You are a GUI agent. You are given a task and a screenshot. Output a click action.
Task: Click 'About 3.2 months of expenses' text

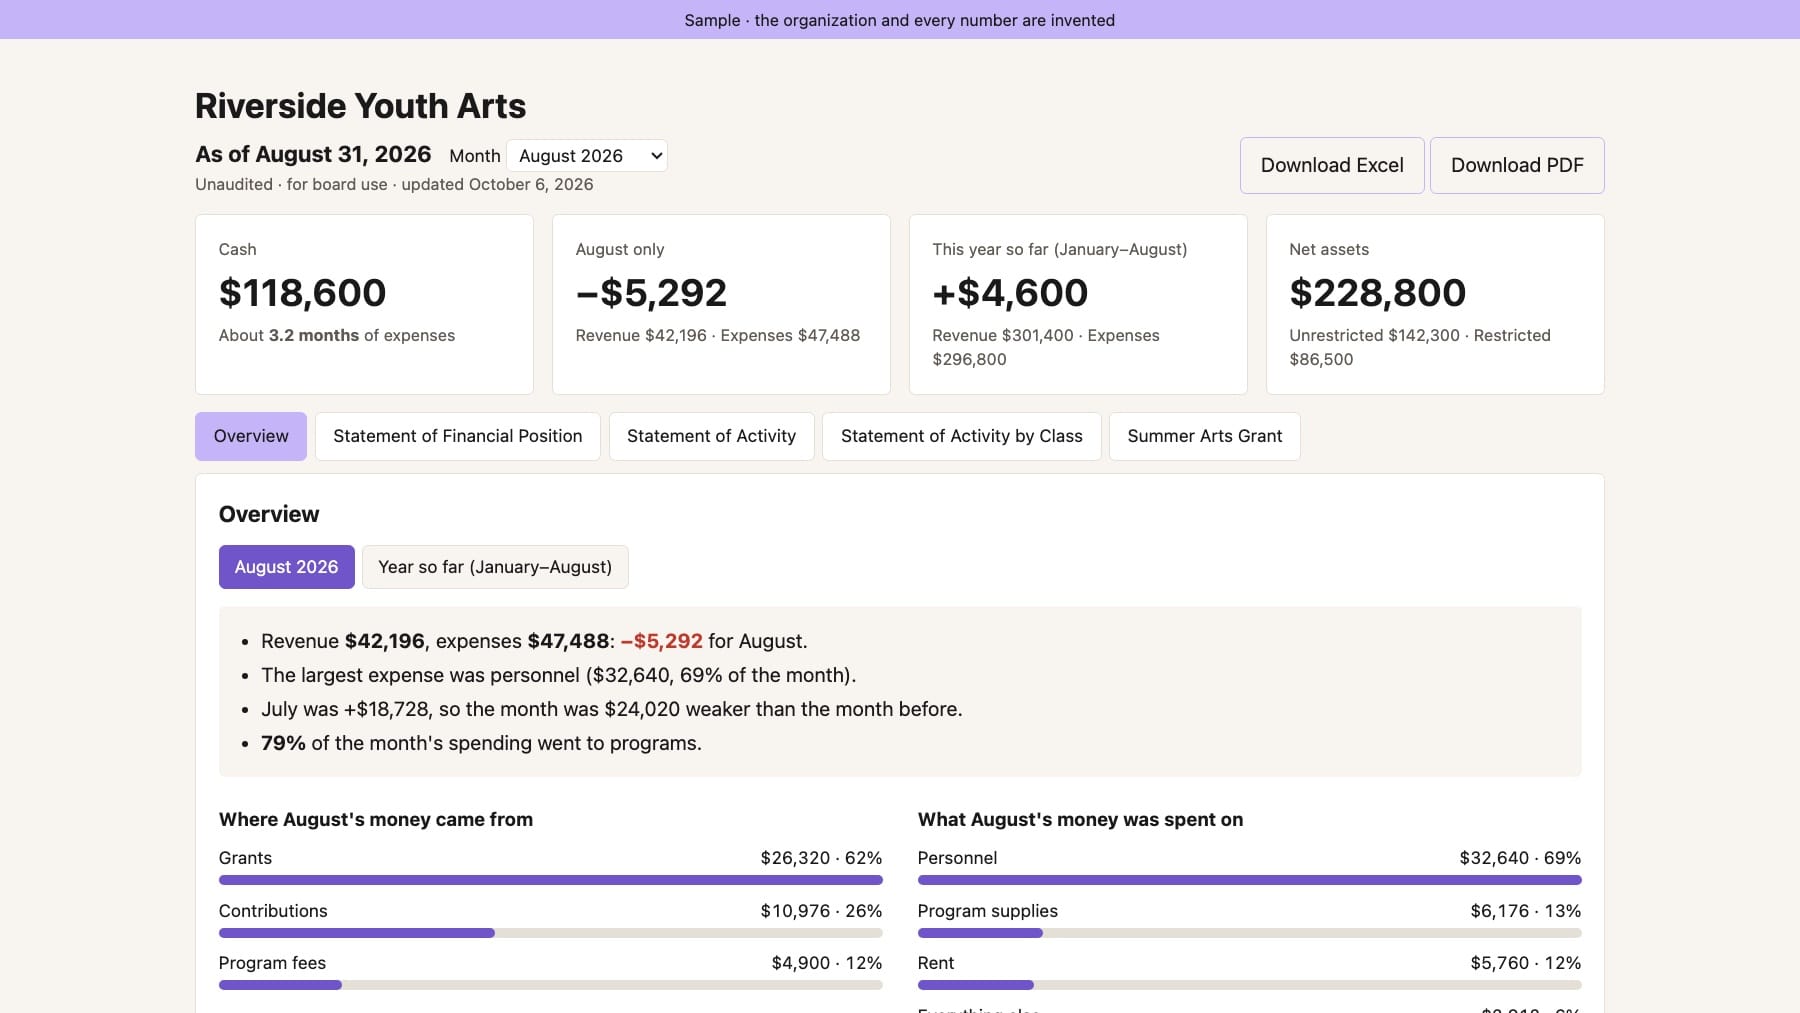(x=337, y=335)
